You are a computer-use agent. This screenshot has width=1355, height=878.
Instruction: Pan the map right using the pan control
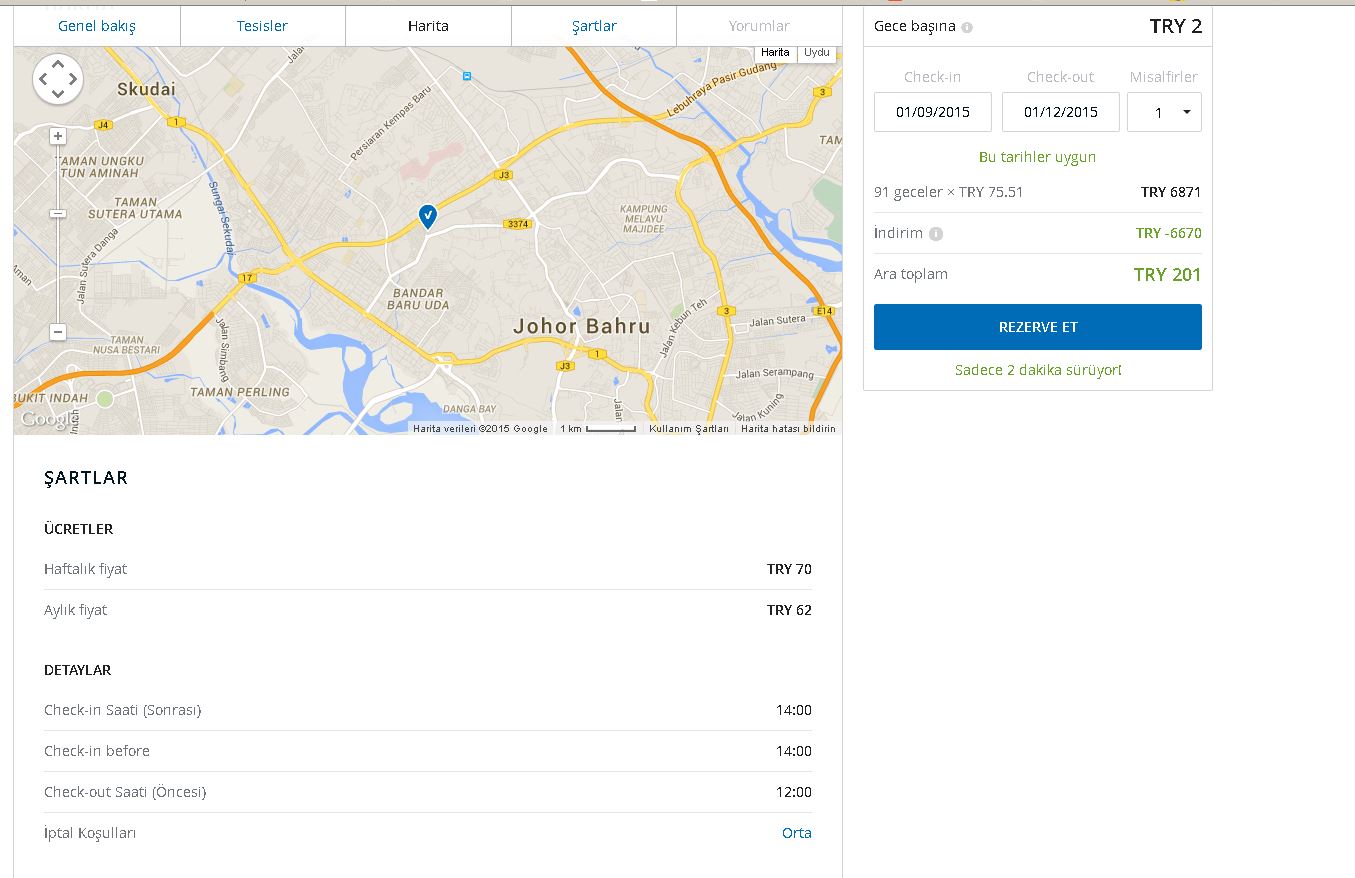(x=74, y=79)
